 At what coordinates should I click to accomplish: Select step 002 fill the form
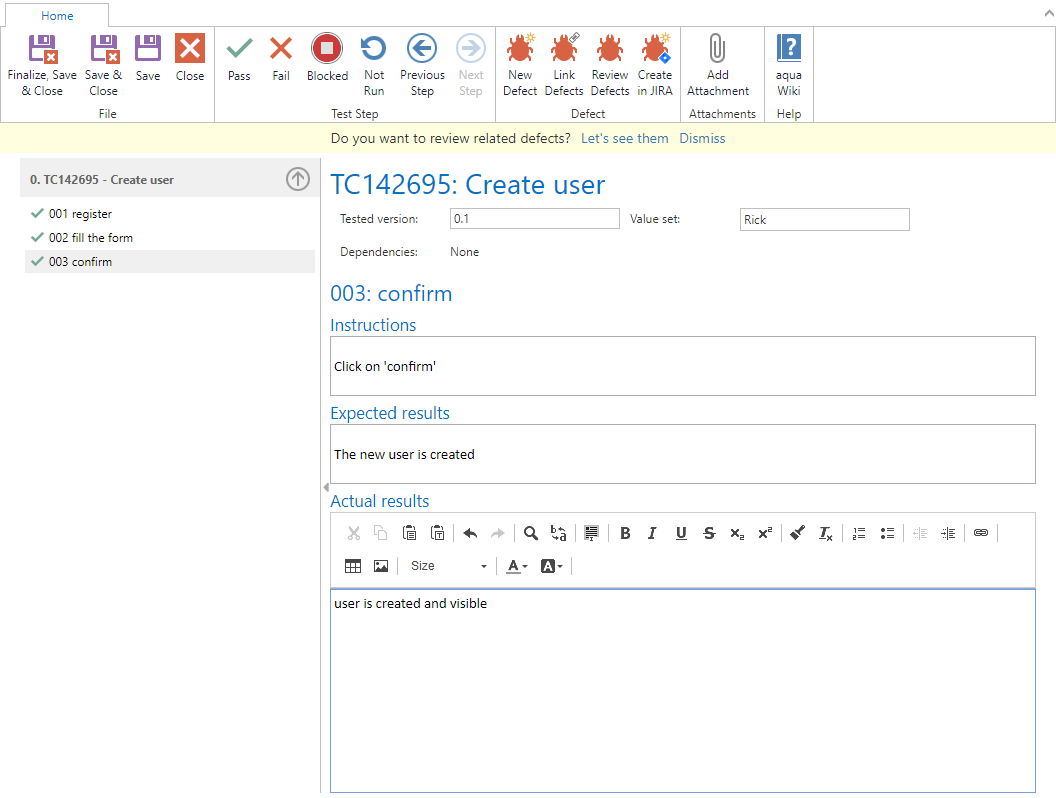coord(90,238)
